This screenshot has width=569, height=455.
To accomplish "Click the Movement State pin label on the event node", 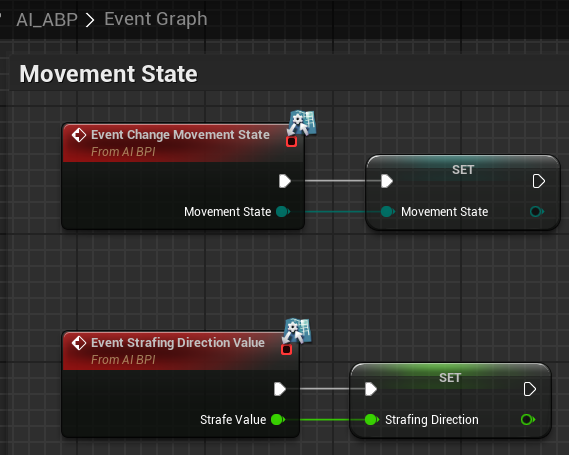I will coord(228,212).
